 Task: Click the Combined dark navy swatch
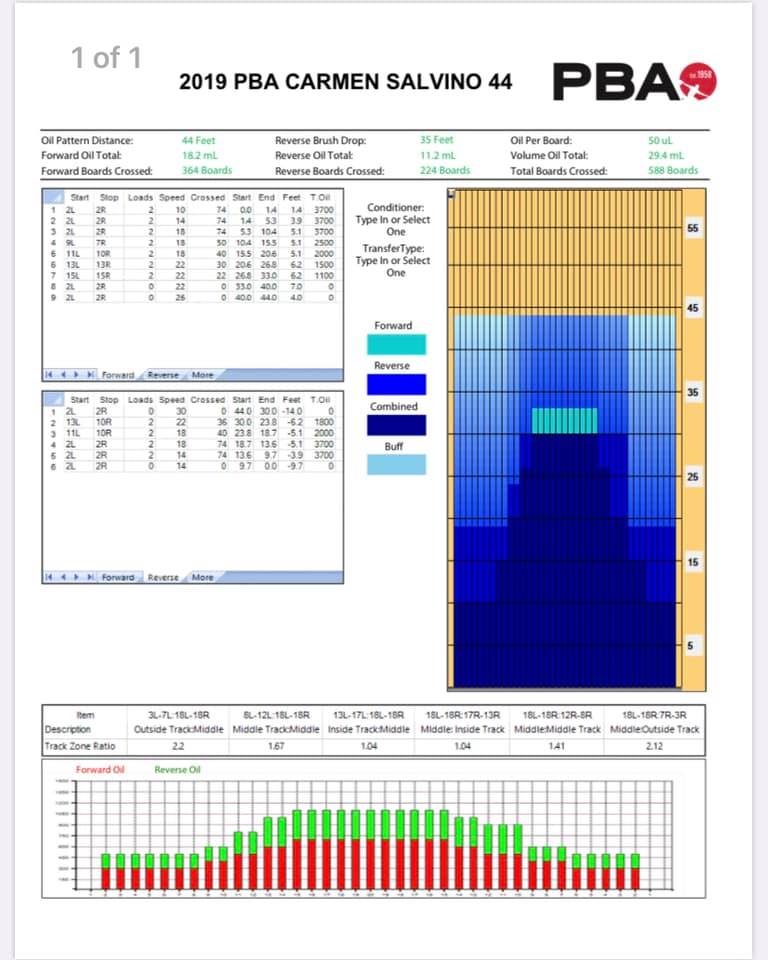(396, 426)
